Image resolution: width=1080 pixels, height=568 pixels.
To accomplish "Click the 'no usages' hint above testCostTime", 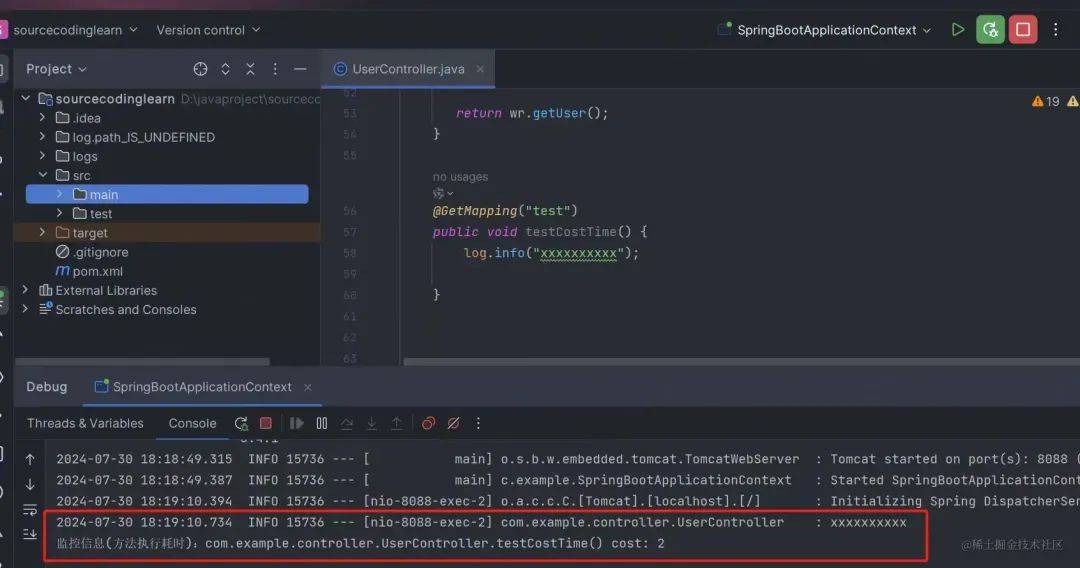I will [x=460, y=177].
